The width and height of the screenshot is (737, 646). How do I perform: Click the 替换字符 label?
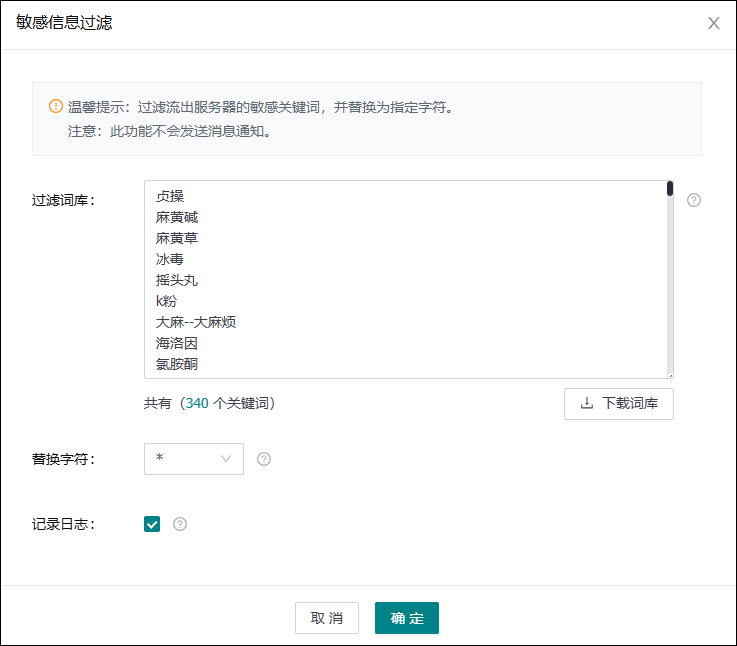click(63, 459)
